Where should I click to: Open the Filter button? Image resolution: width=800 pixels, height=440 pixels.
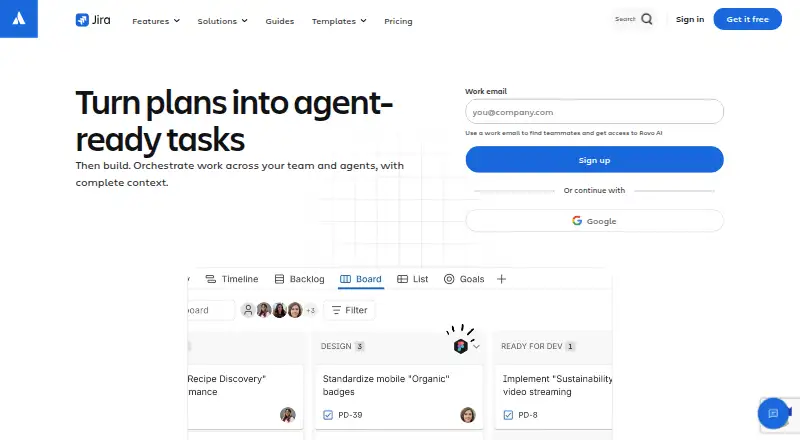click(349, 310)
